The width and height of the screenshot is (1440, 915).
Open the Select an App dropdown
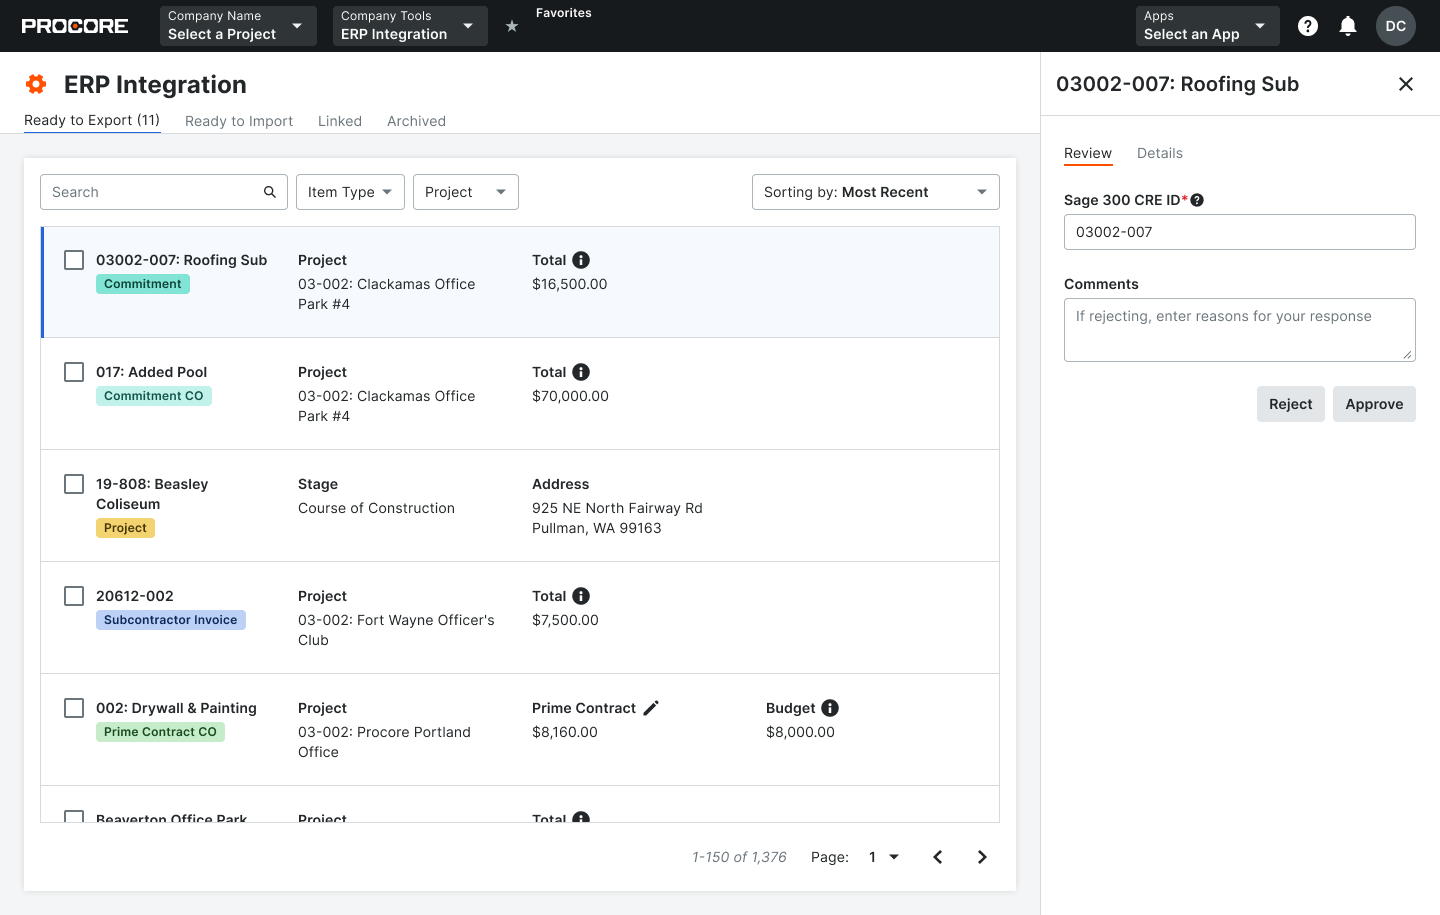tap(1207, 26)
